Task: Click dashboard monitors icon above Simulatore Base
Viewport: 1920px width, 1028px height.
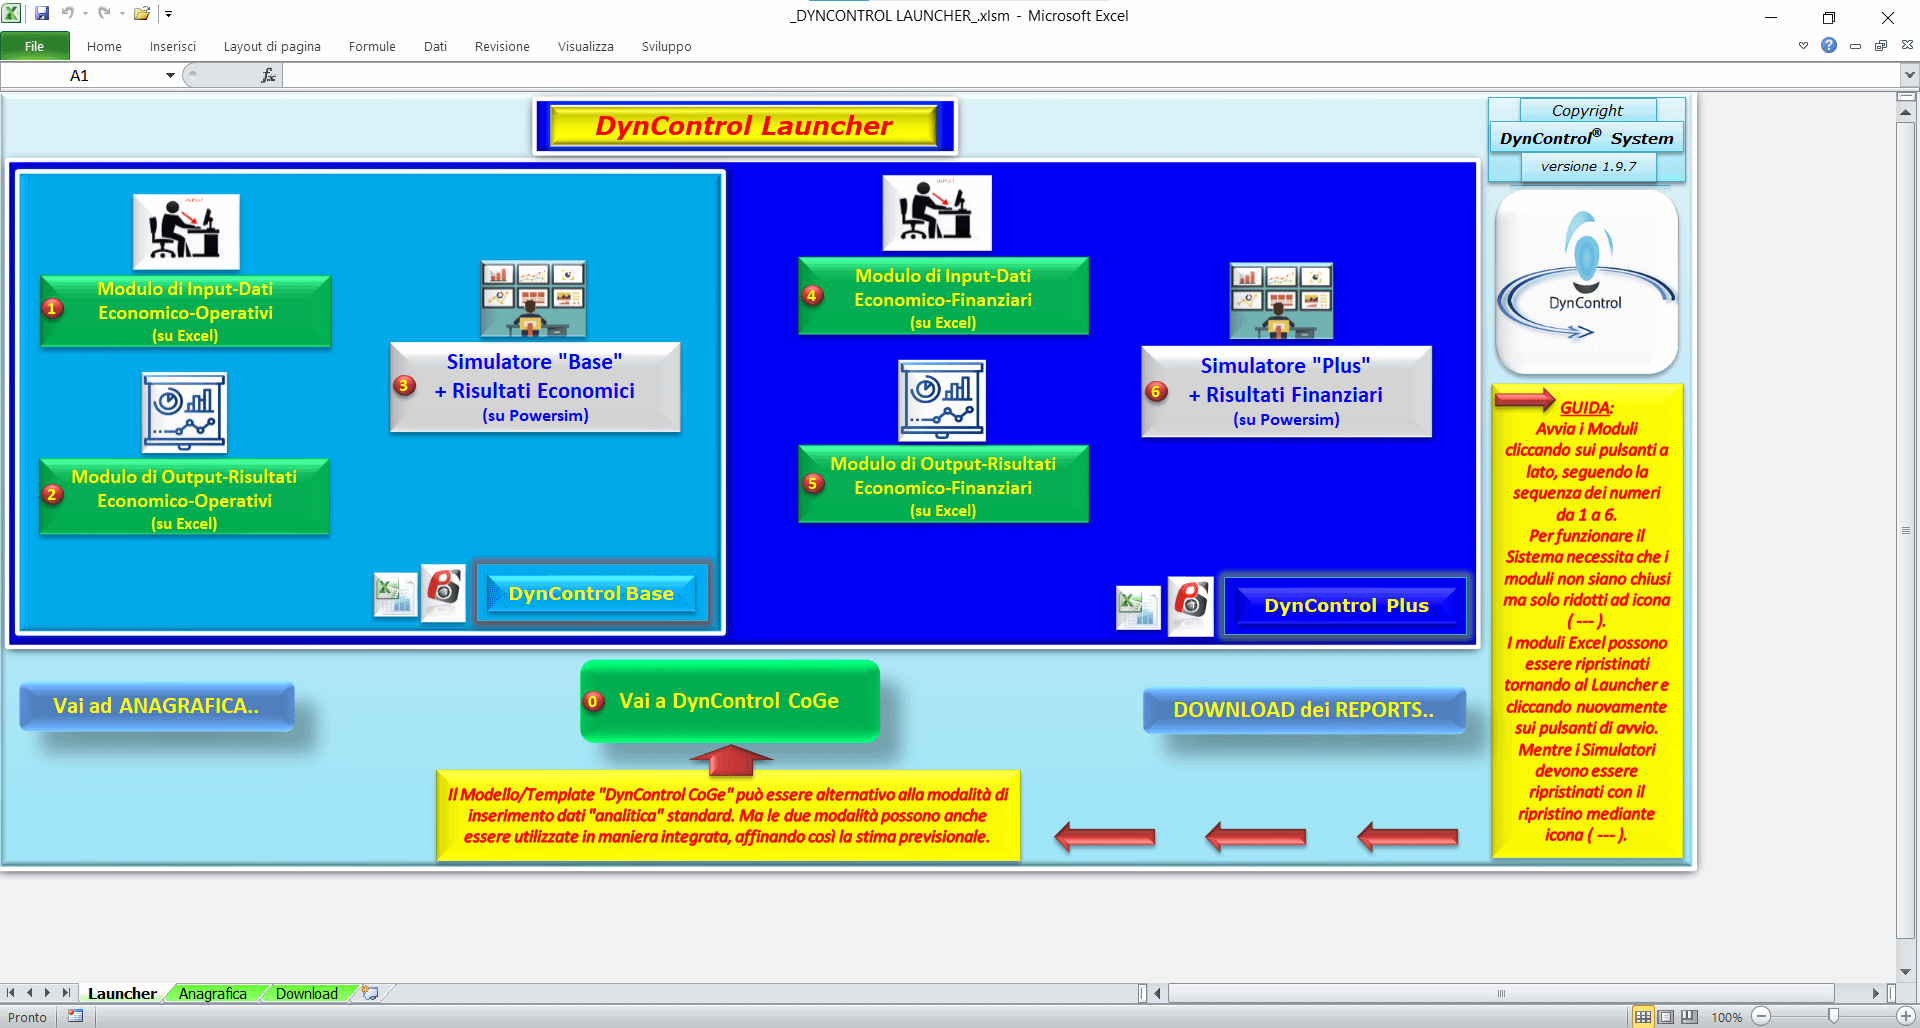Action: (x=533, y=299)
